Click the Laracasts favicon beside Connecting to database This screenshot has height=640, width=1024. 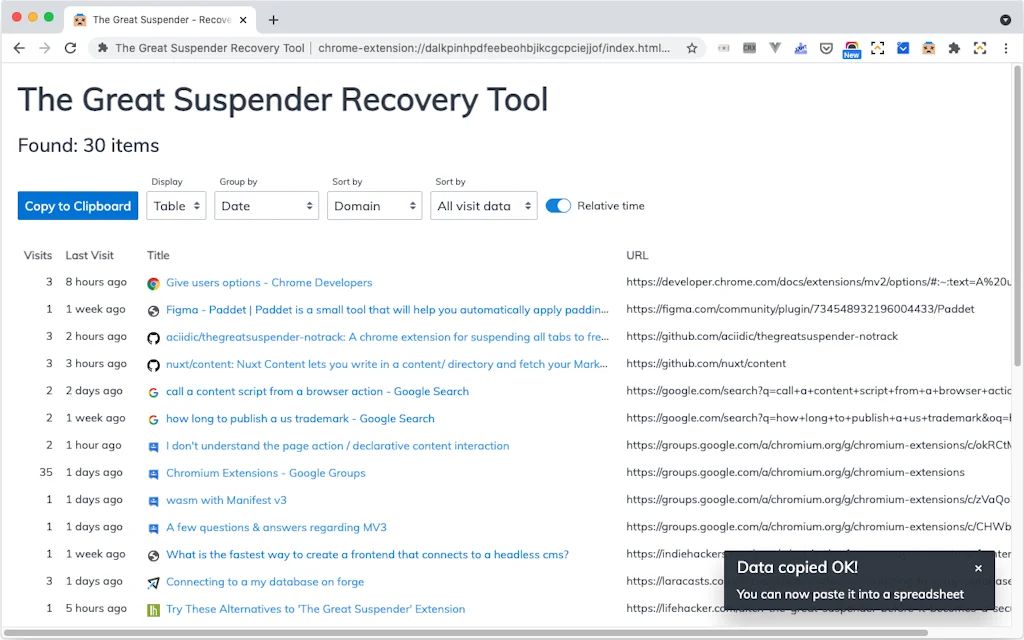click(x=153, y=583)
